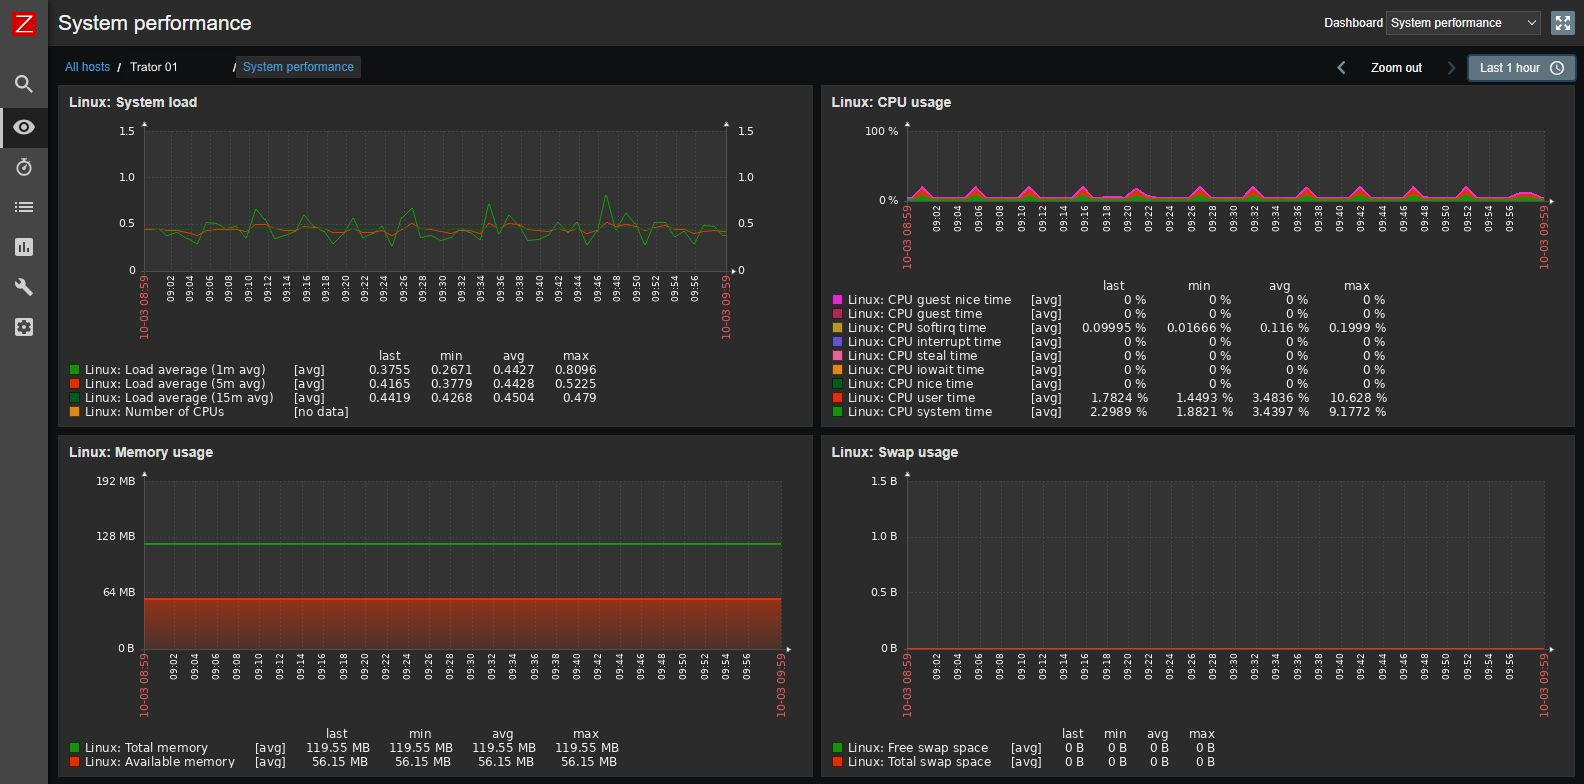Open the All hosts breadcrumb link
This screenshot has width=1584, height=784.
(87, 67)
